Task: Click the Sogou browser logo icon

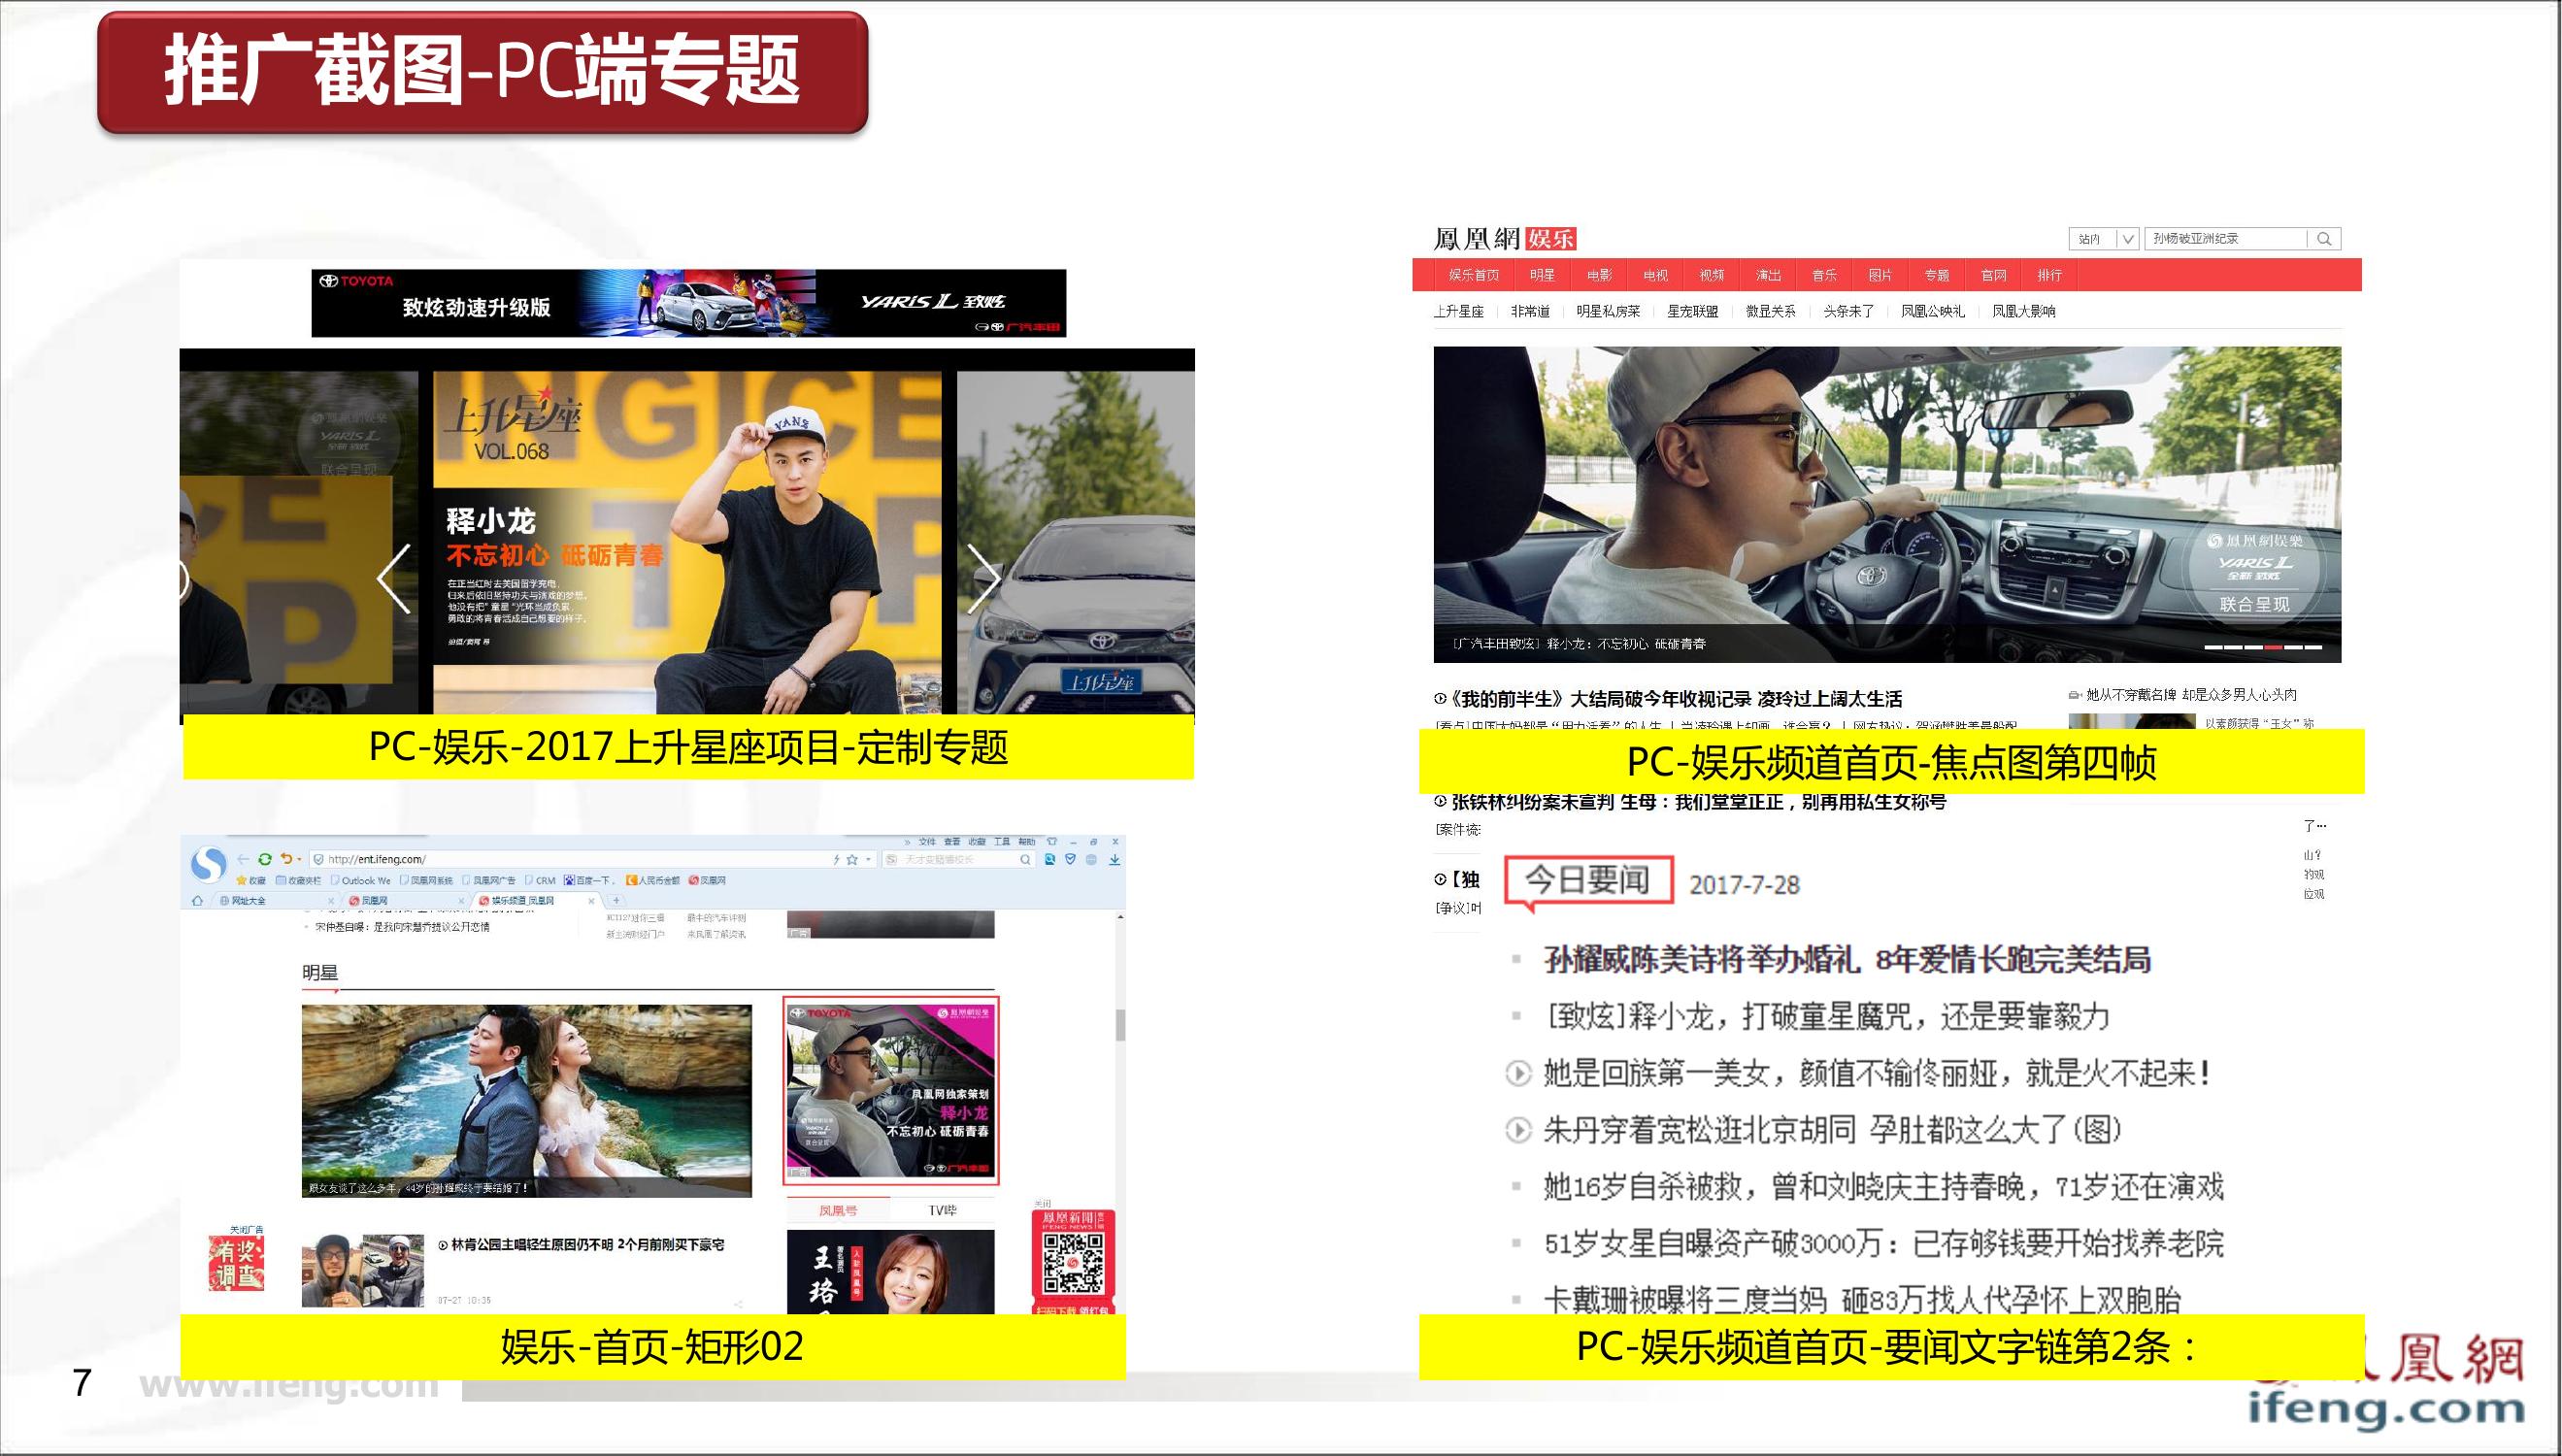Action: (x=208, y=864)
